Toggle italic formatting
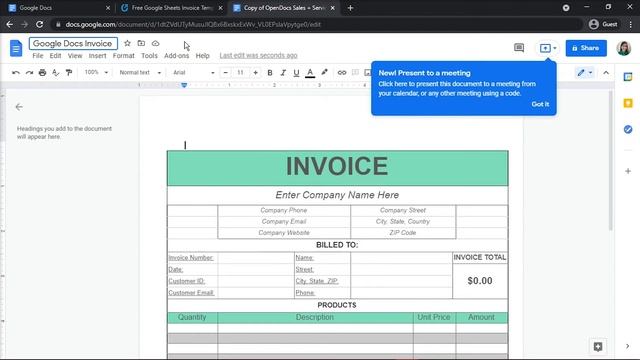This screenshot has height=360, width=640. tap(283, 73)
